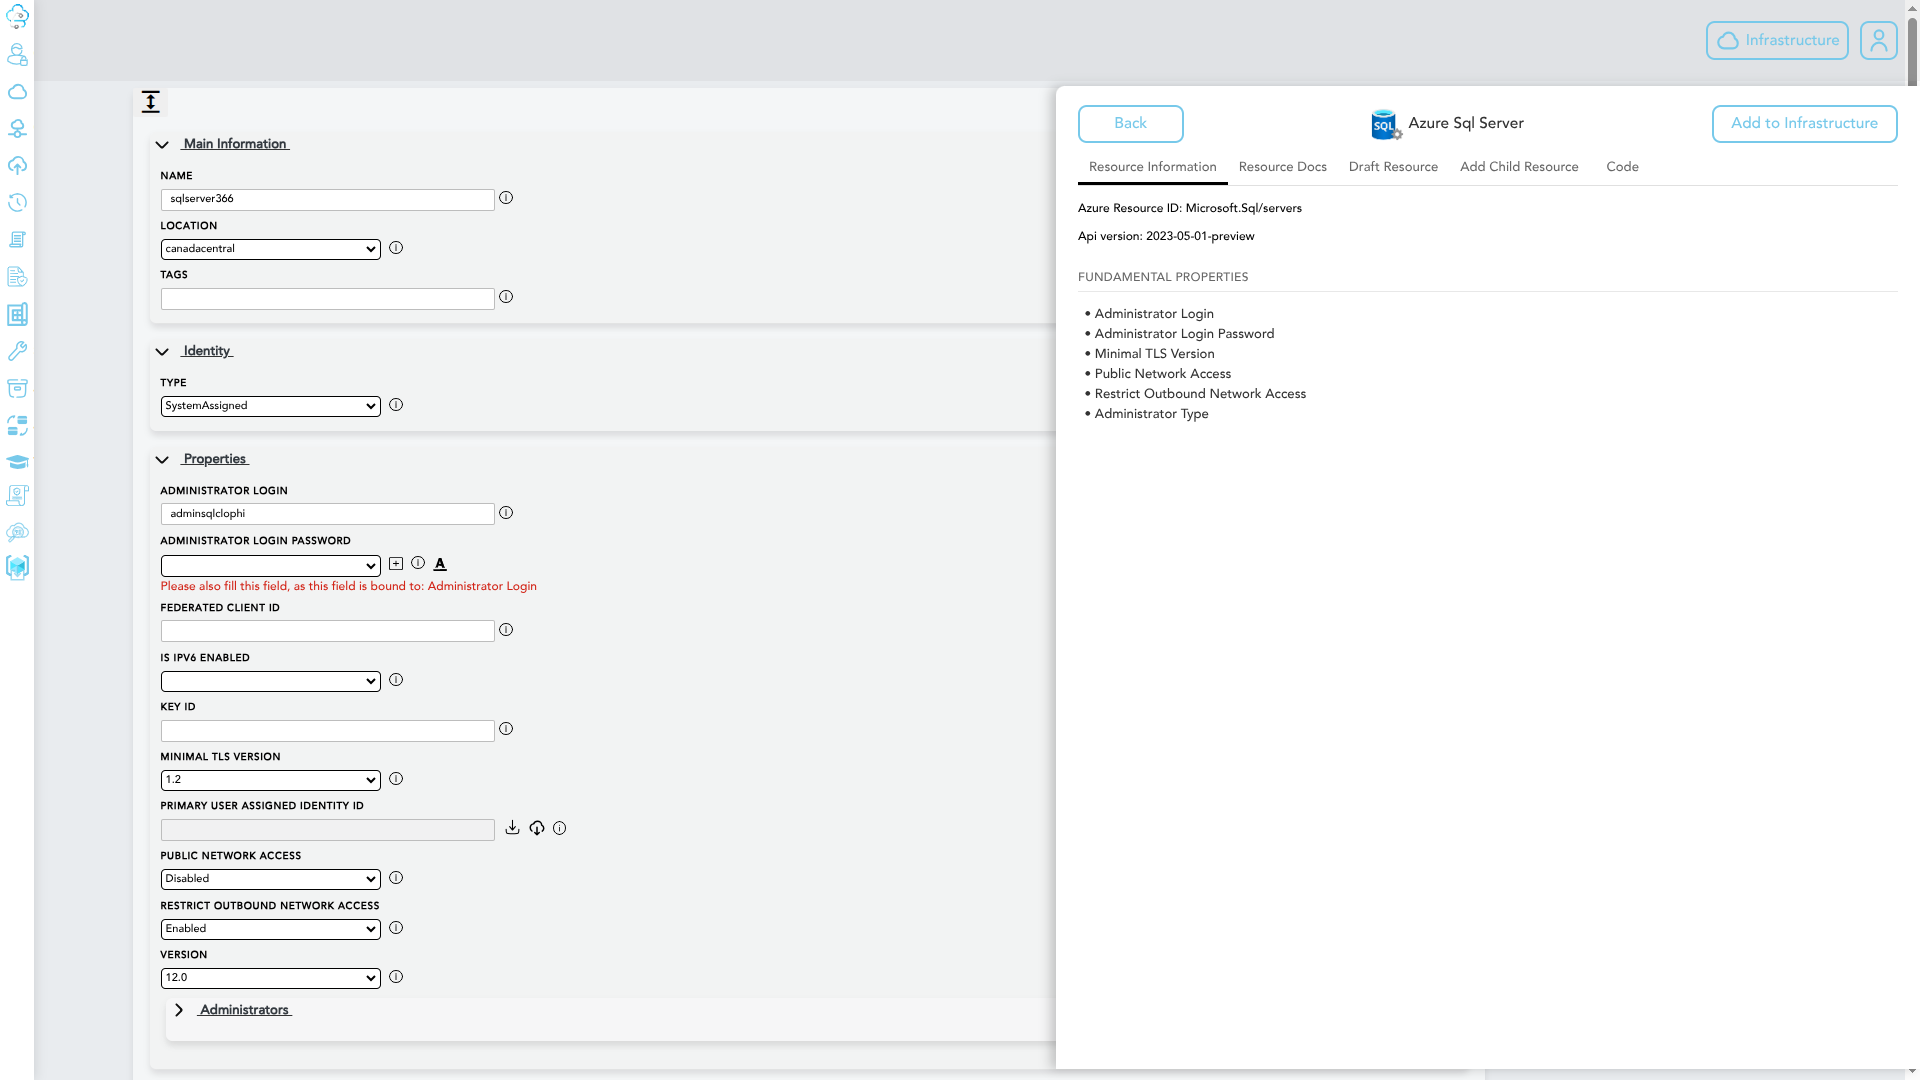
Task: Open the Administrator Login Password dropdown
Action: tap(270, 566)
